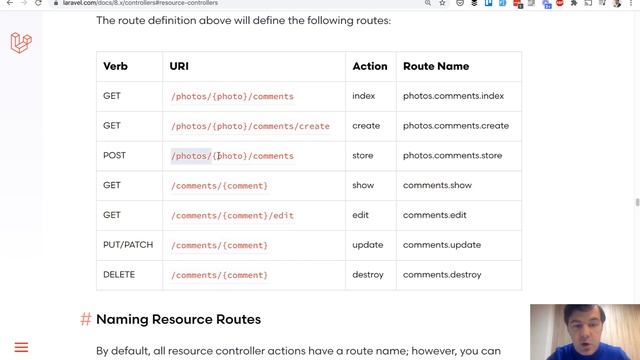
Task: Click the padlock site info icon
Action: 56,3
